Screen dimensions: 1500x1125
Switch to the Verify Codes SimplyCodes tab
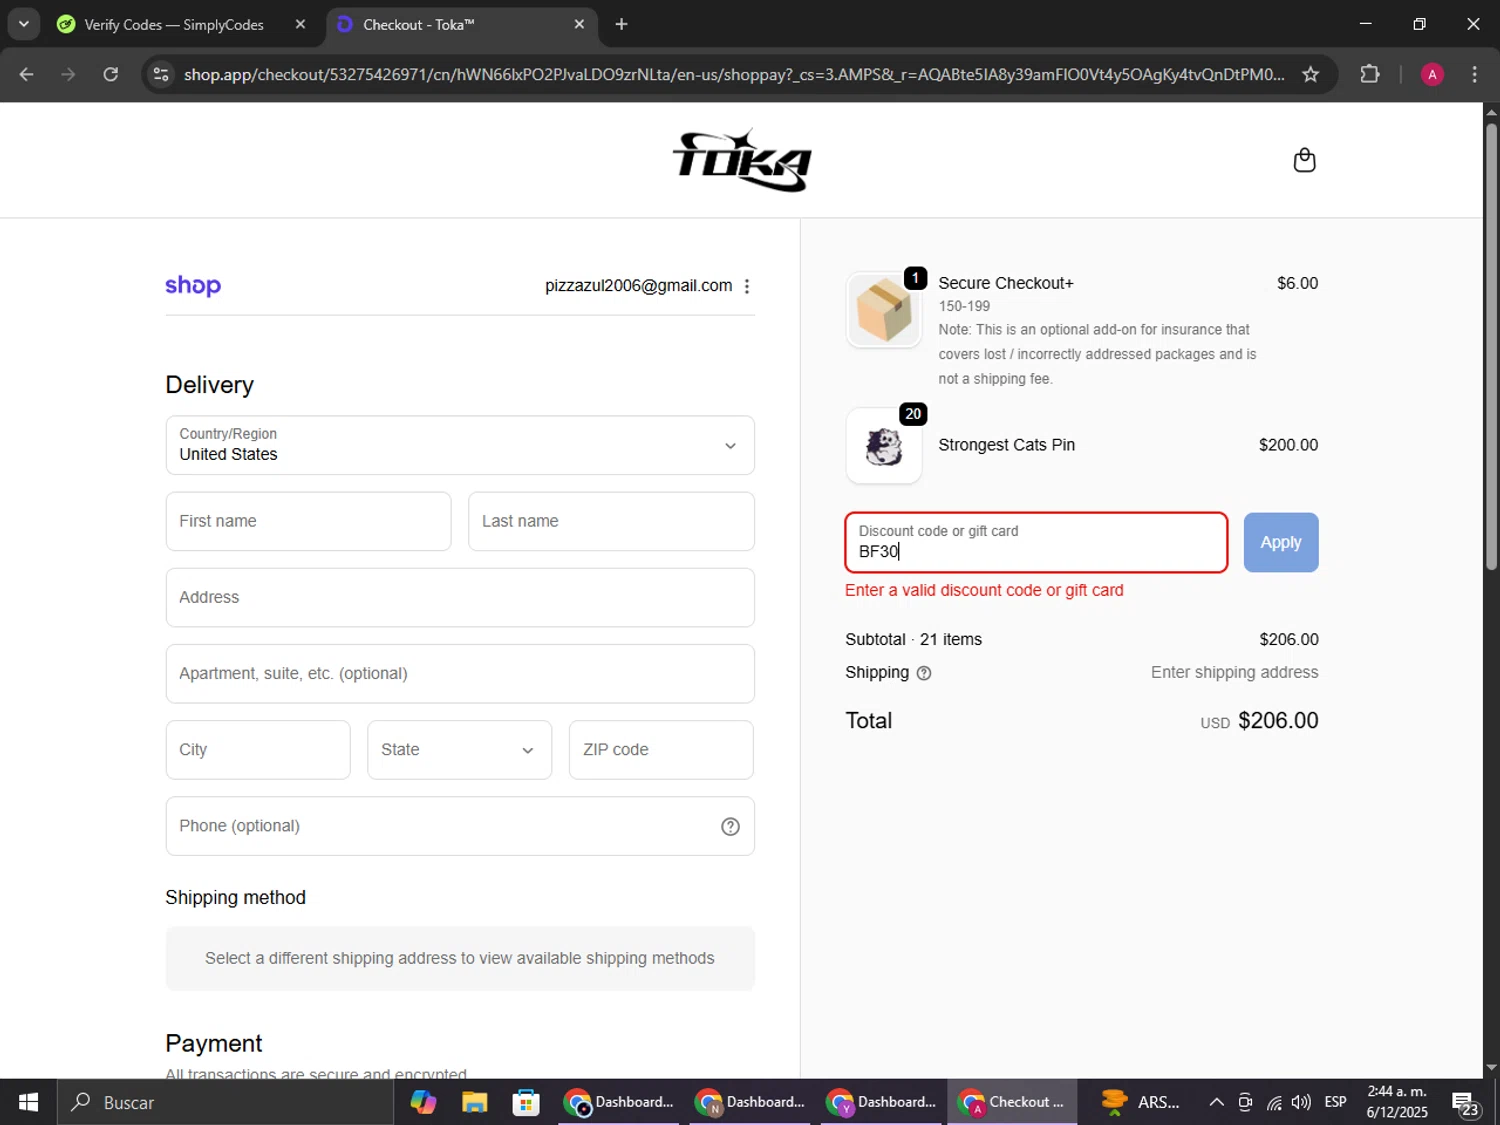tap(174, 24)
